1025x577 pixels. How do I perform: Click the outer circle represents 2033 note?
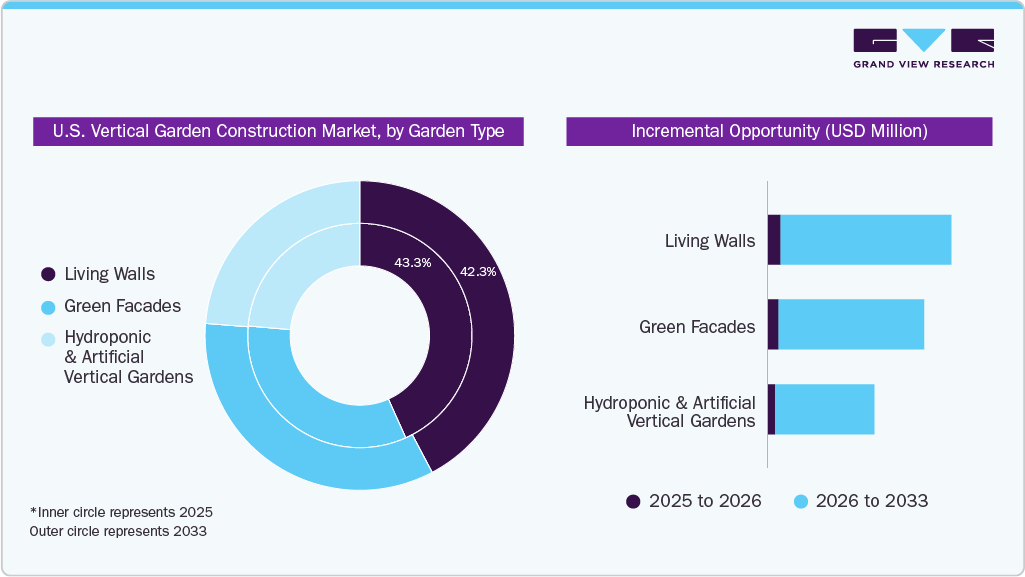(x=118, y=531)
